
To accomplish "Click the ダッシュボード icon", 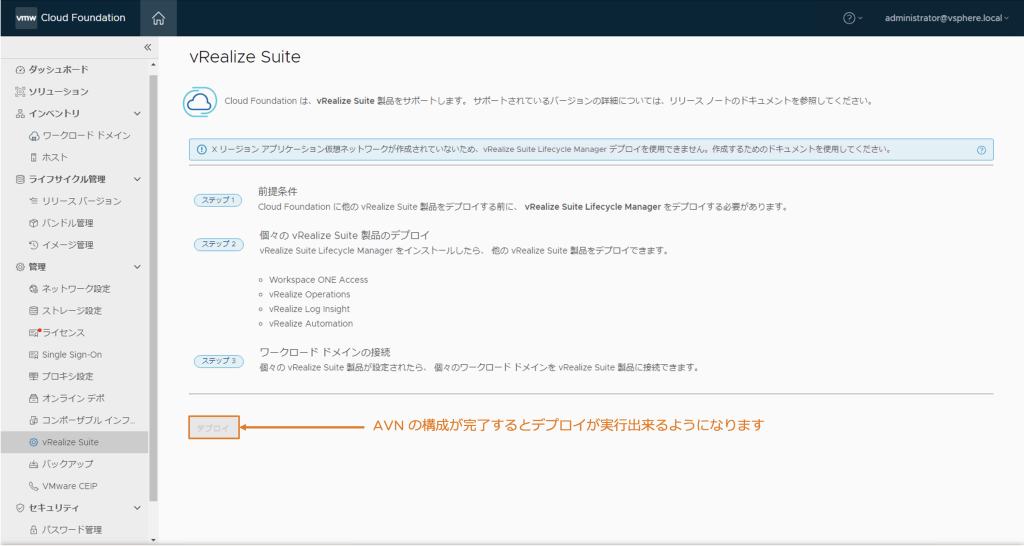I will [20, 70].
